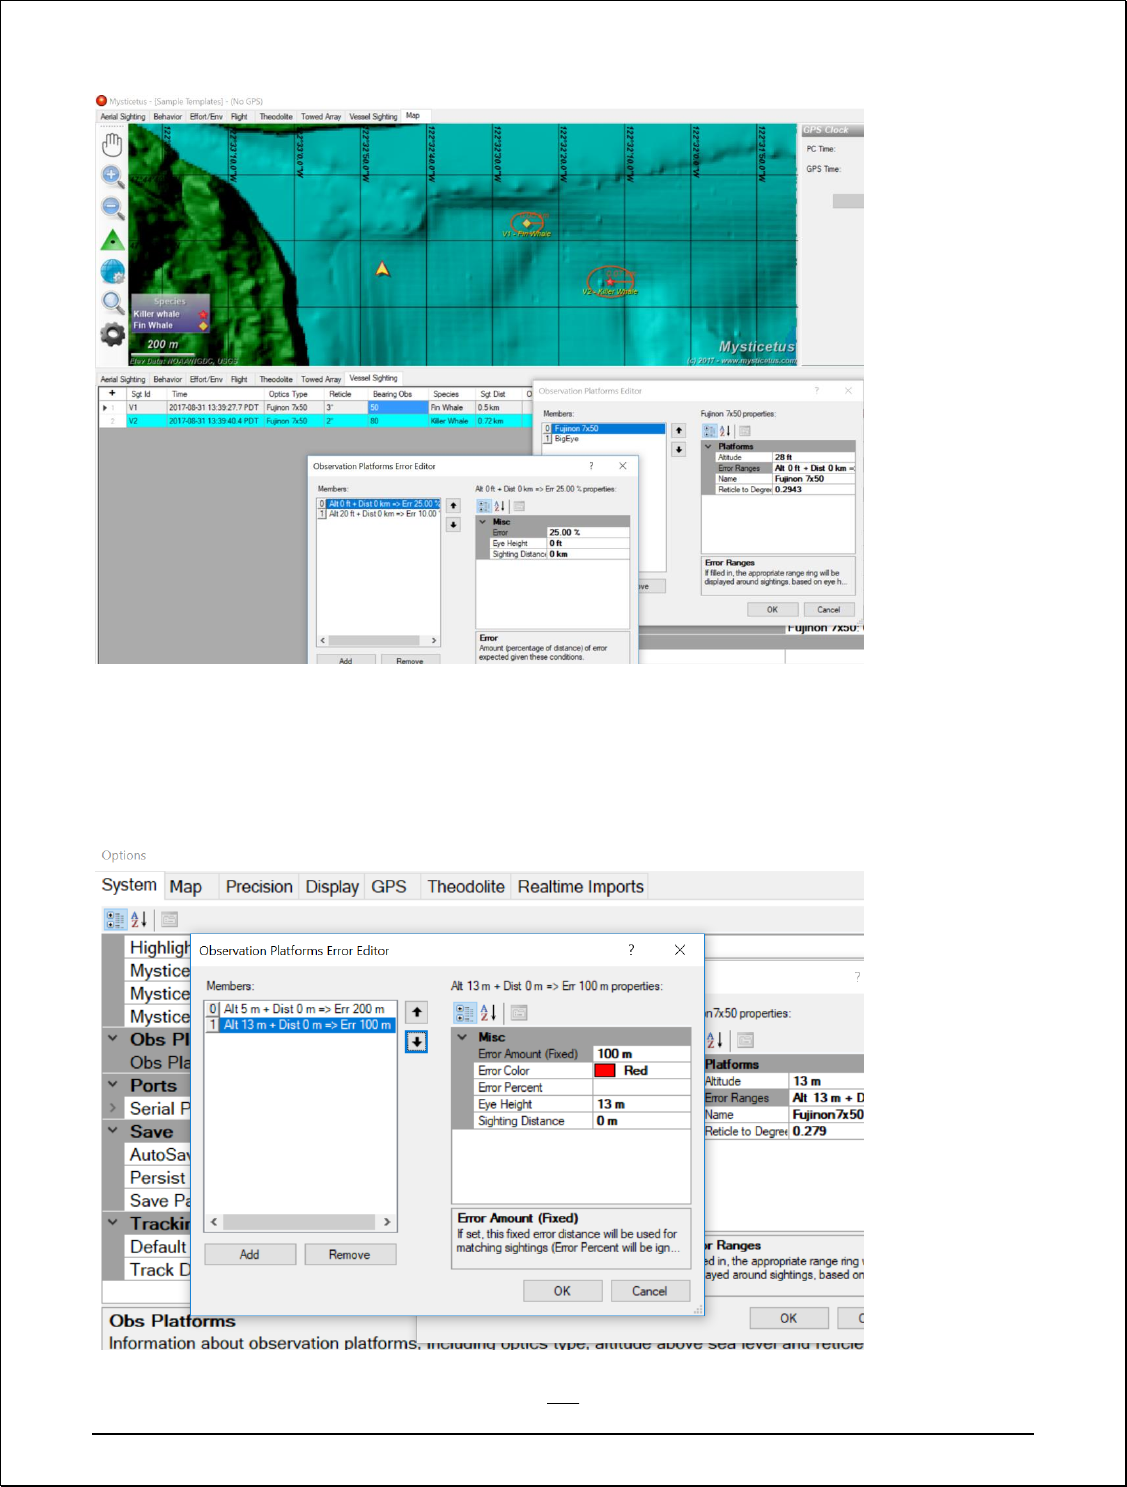Image resolution: width=1127 pixels, height=1487 pixels.
Task: Click Categorized icon in 100 m Error Editor
Action: tap(465, 1013)
